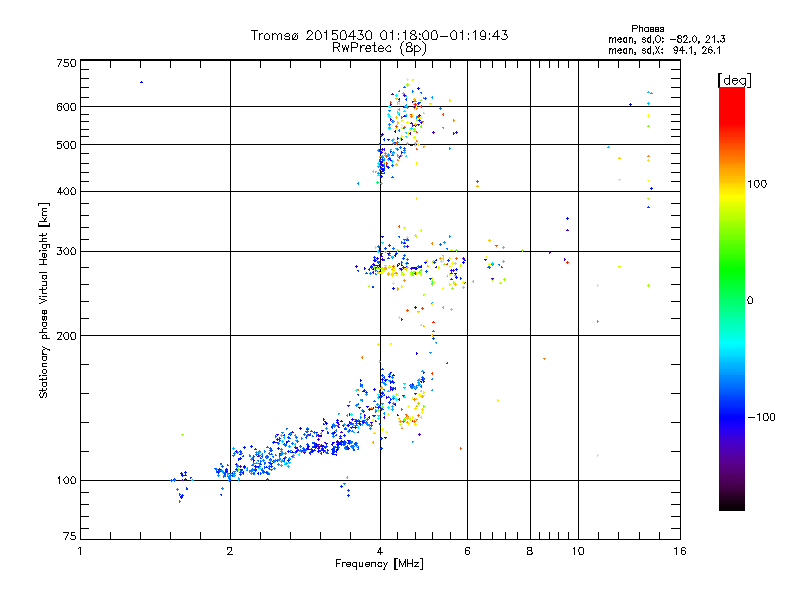Click the x-axis label 'Frequency [MHz]'
The width and height of the screenshot is (800, 600).
coord(379,564)
